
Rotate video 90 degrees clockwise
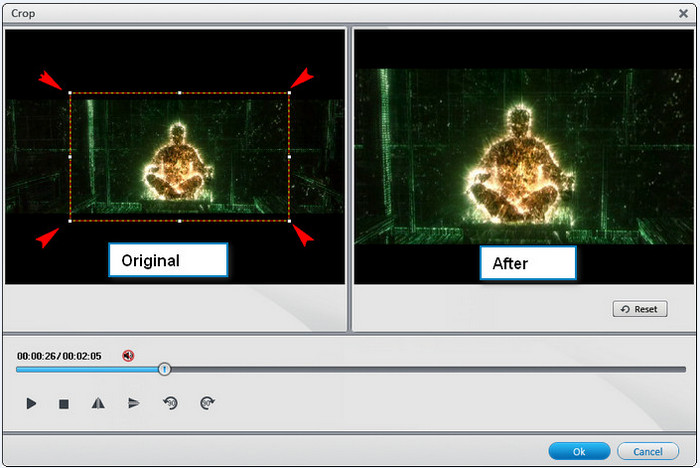tap(207, 403)
